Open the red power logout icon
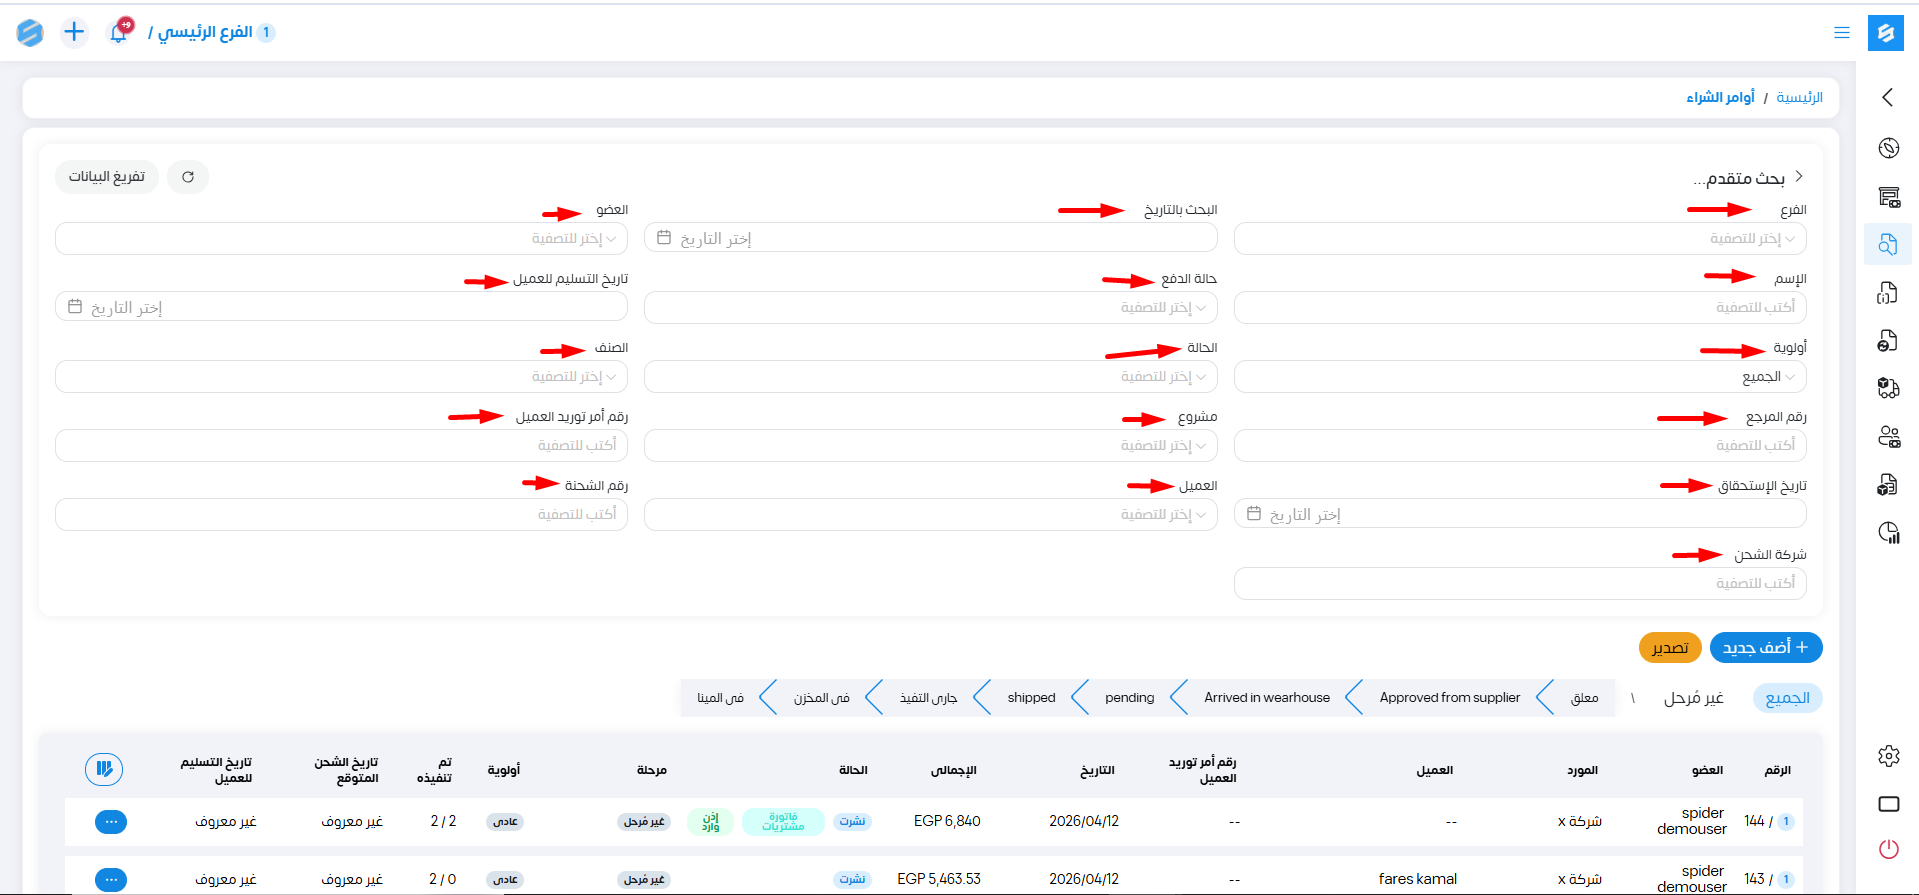The width and height of the screenshot is (1919, 895). click(1888, 849)
